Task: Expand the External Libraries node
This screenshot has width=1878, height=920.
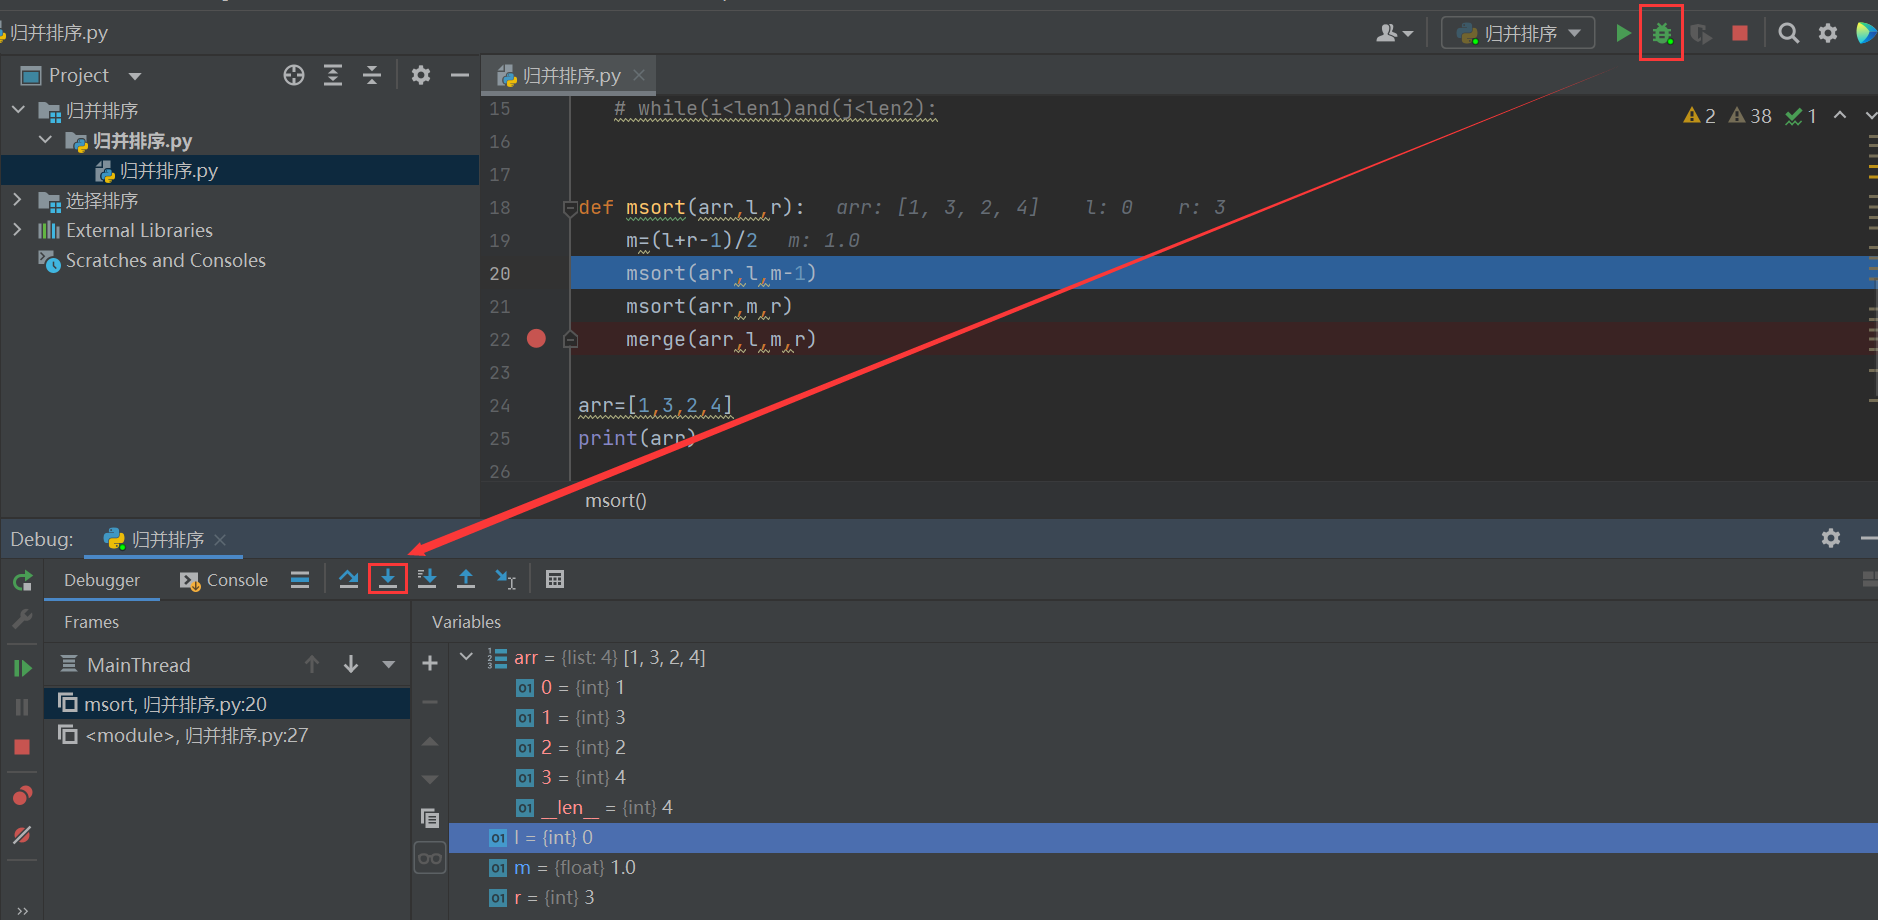Action: (17, 229)
